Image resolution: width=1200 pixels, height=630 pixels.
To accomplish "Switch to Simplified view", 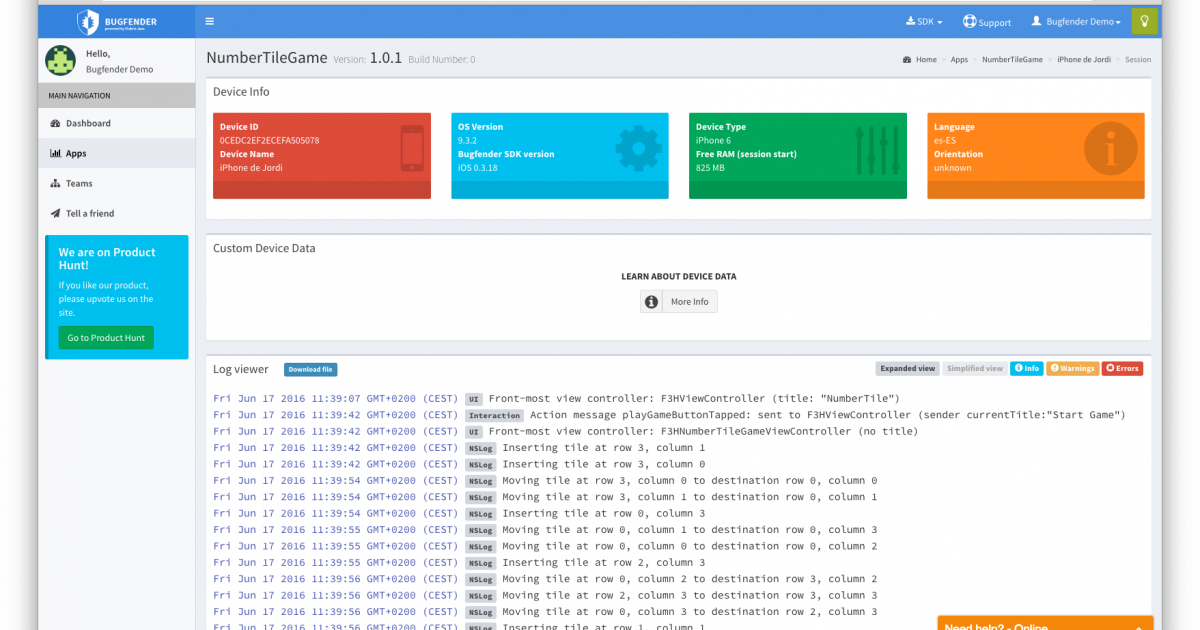I will (974, 369).
